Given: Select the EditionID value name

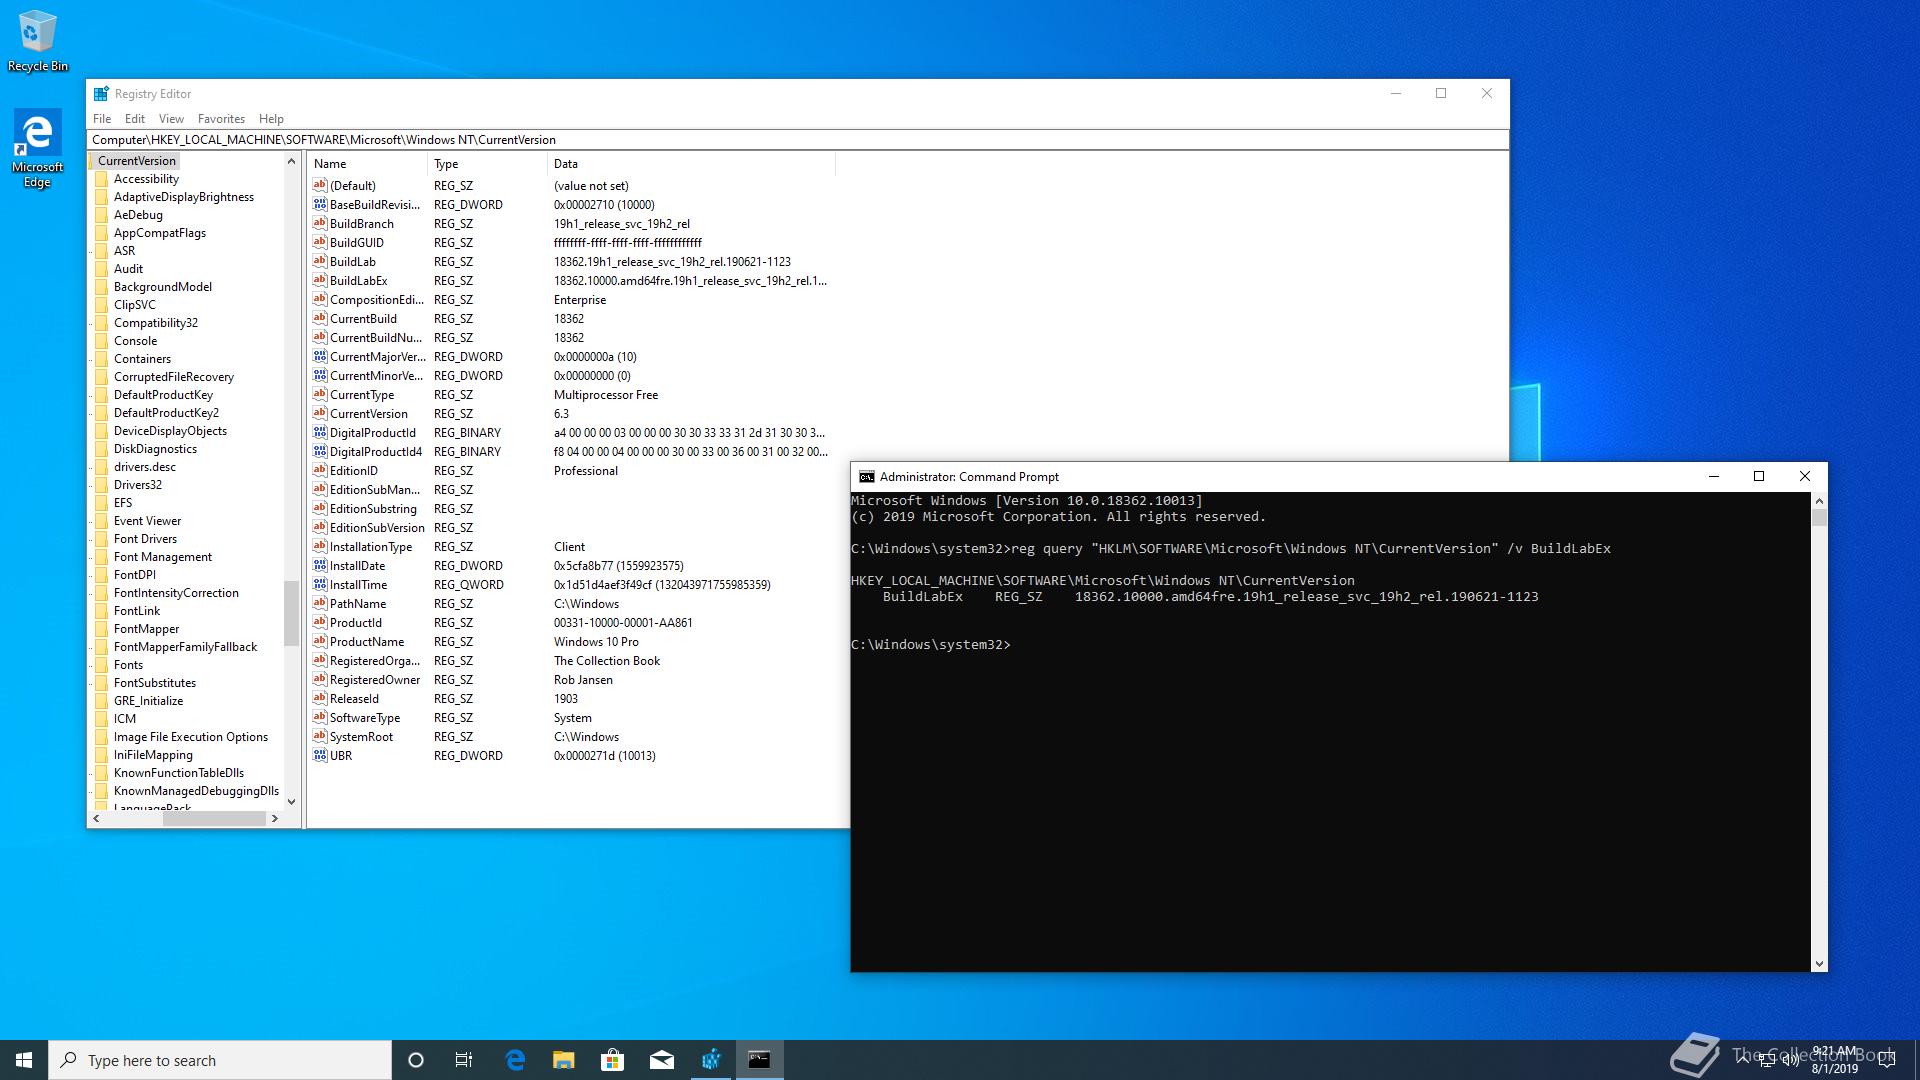Looking at the screenshot, I should 354,471.
